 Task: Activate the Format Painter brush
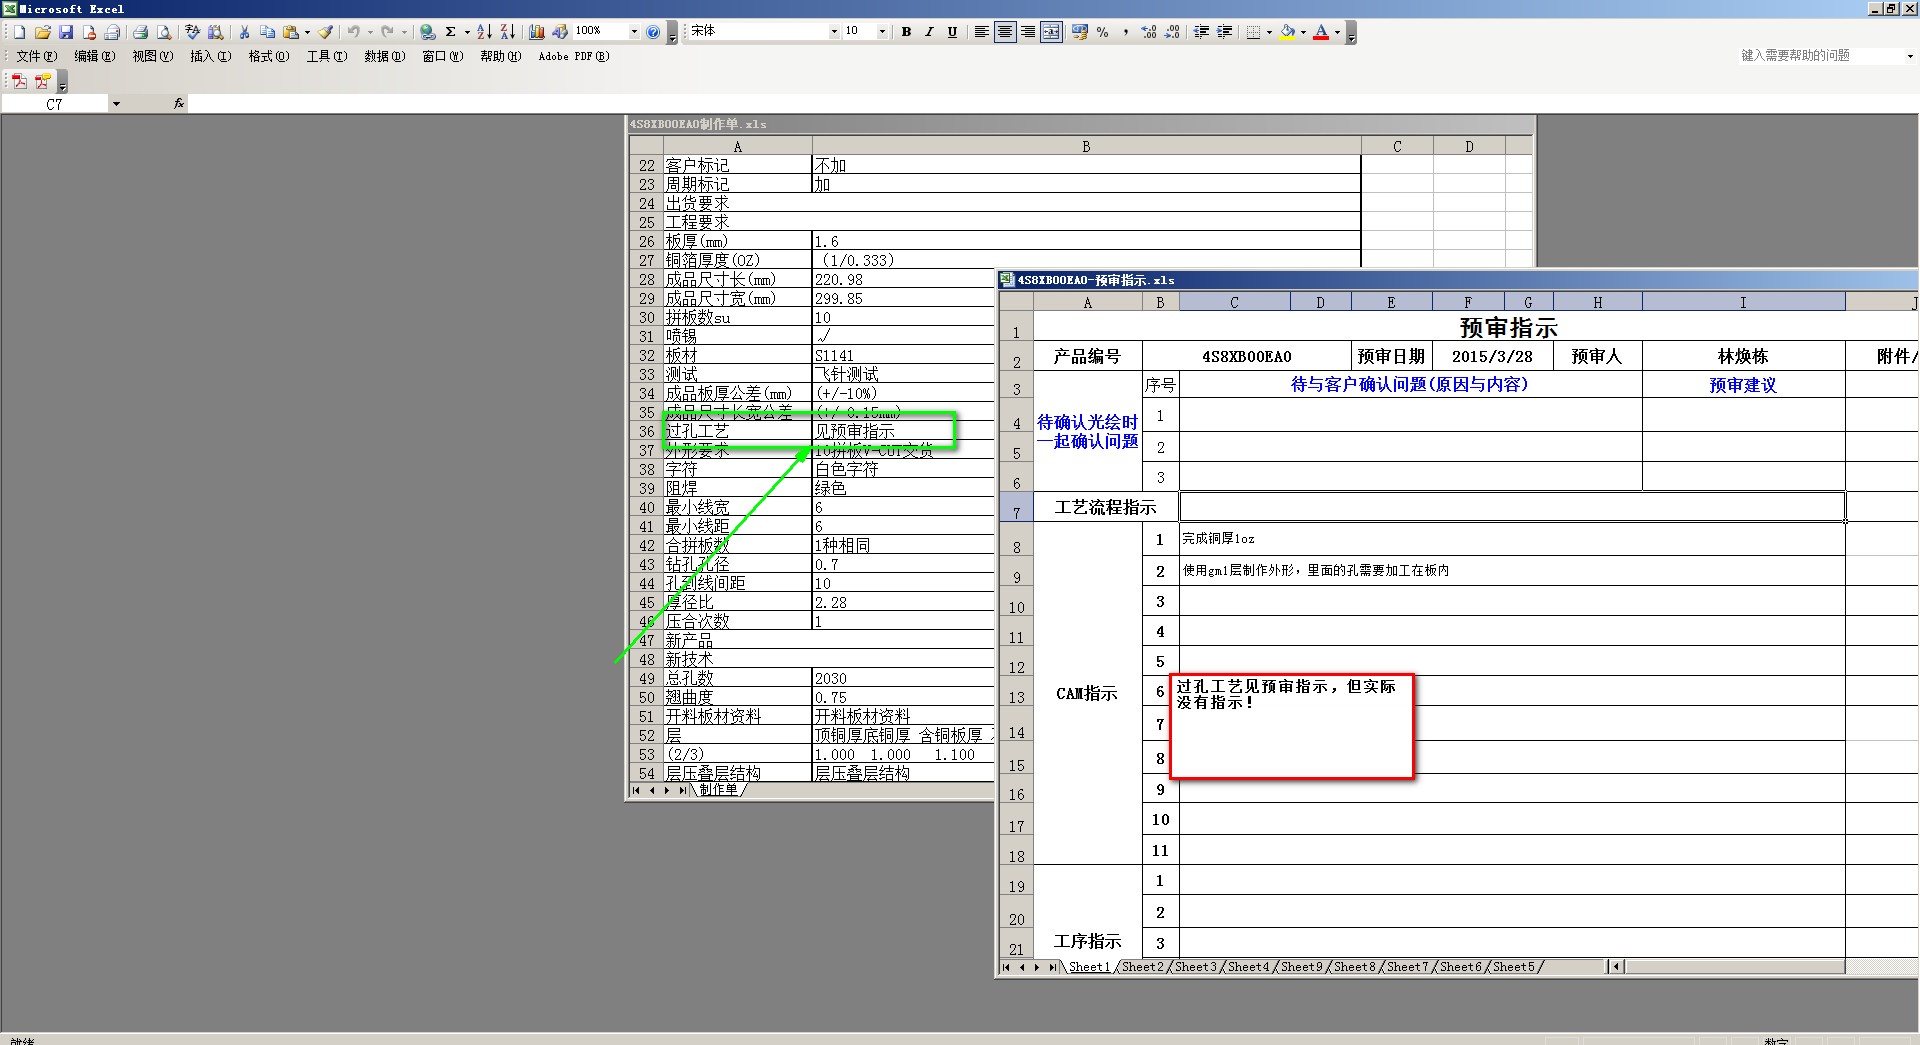[326, 32]
